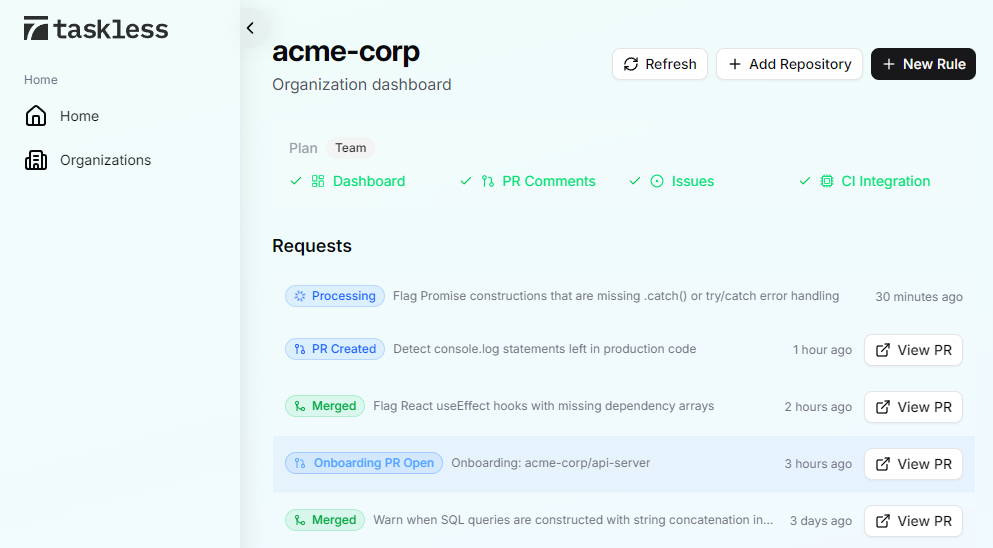Click the PR Comments pull-request icon
993x548 pixels.
tap(488, 181)
